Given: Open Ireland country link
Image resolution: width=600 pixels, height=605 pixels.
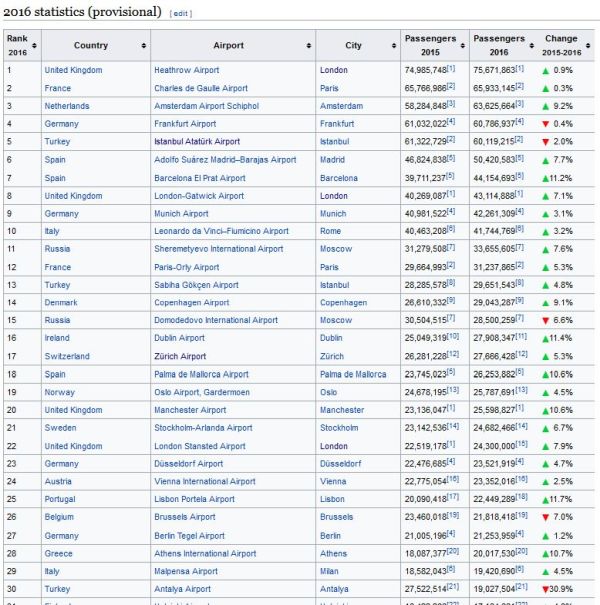Looking at the screenshot, I should tap(57, 338).
